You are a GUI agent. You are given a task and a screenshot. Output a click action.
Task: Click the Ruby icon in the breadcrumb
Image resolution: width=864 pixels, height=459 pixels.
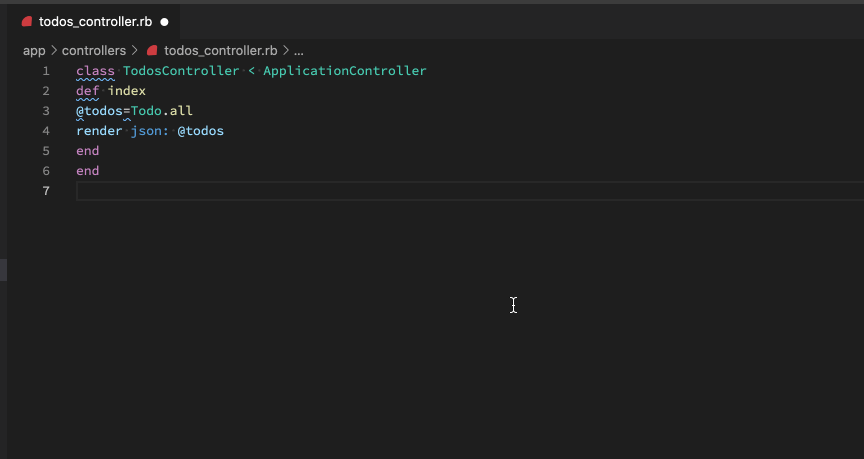point(153,51)
